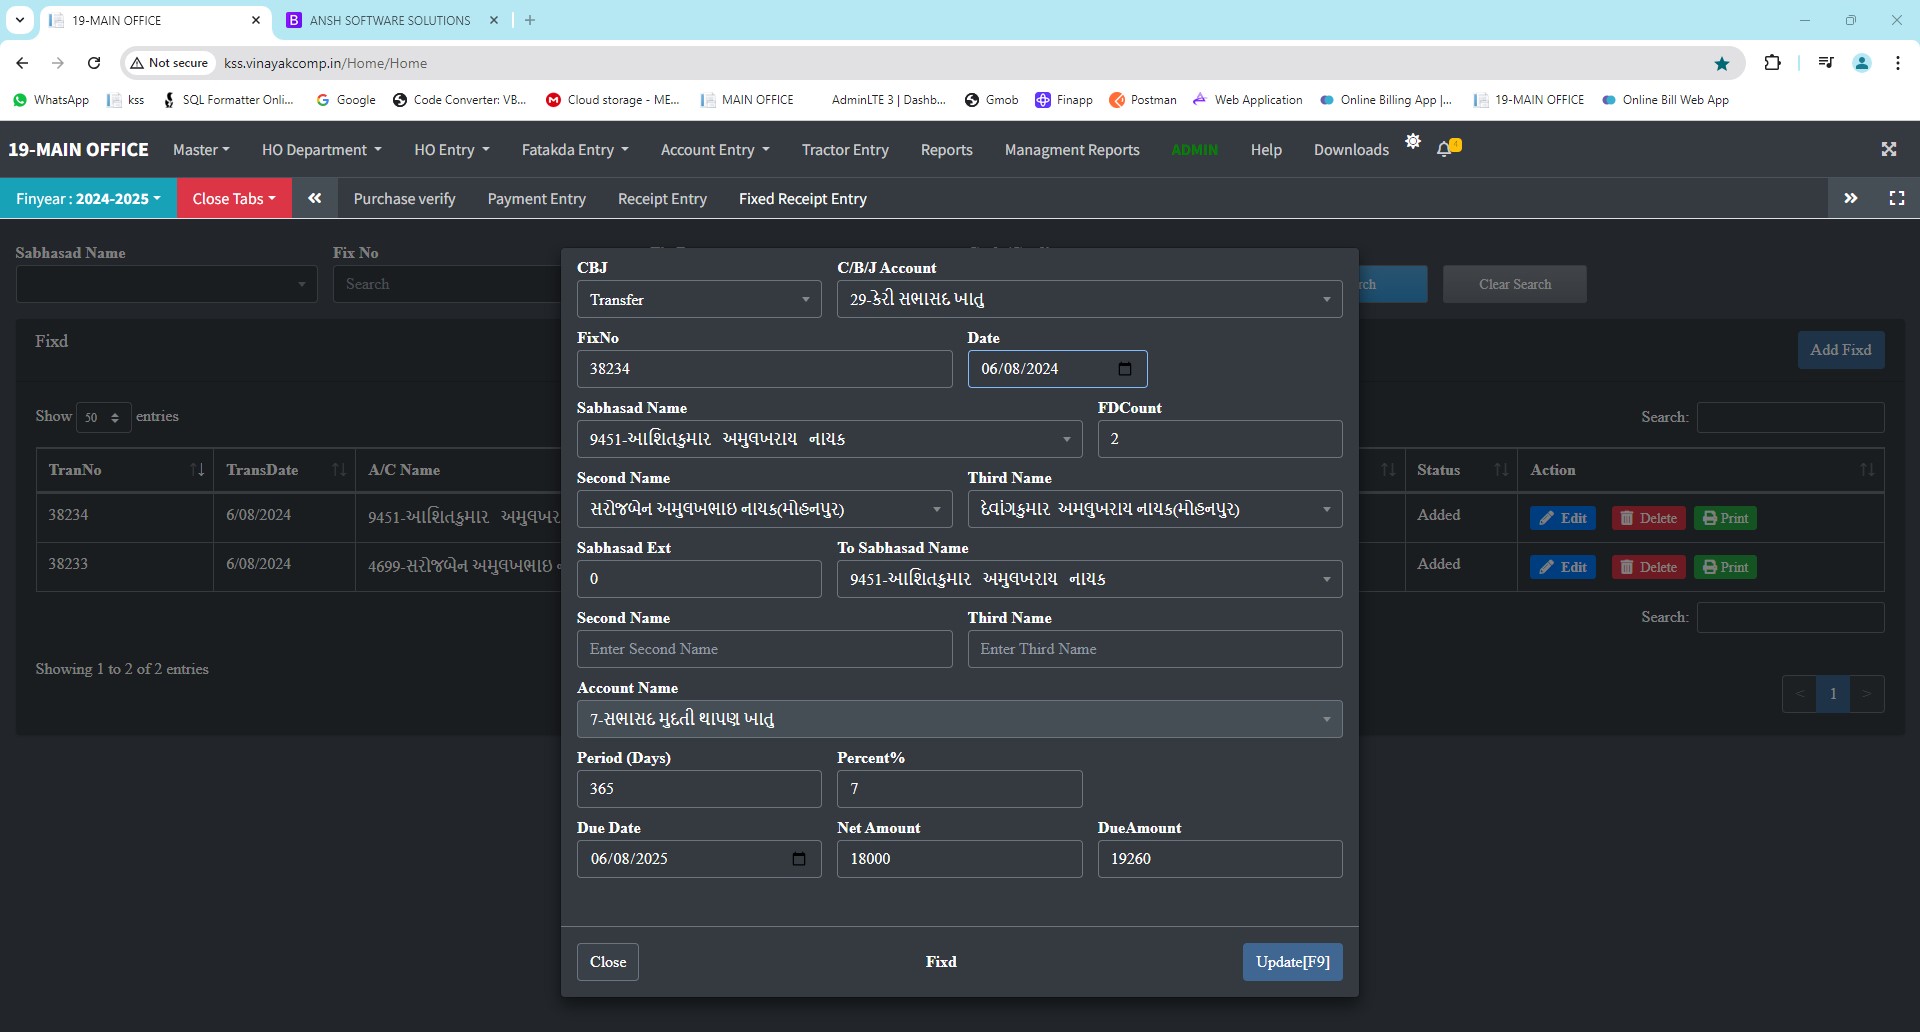1920x1032 pixels.
Task: Click the Close button in the dialog
Action: click(x=607, y=962)
